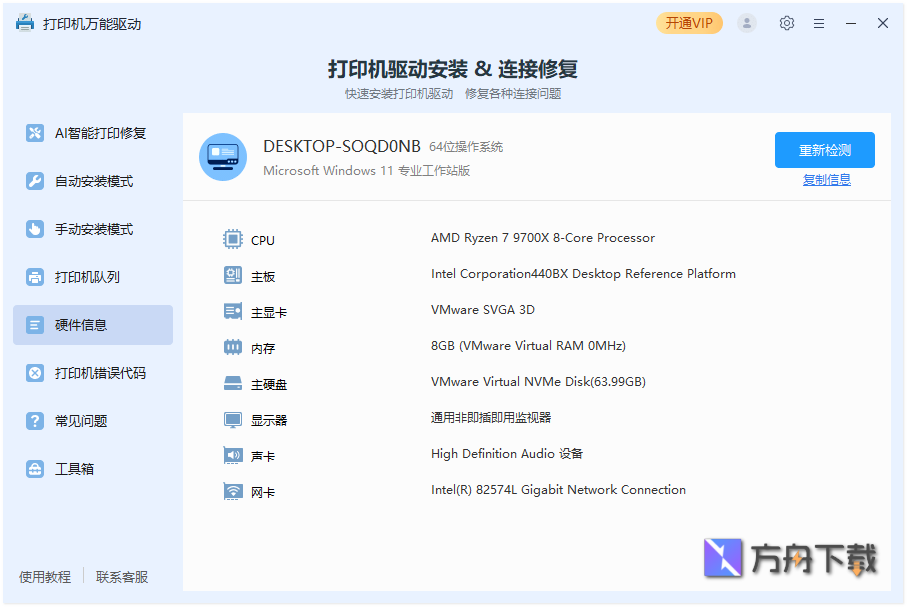Click the network icon next to 网卡
This screenshot has width=907, height=607.
pyautogui.click(x=233, y=491)
